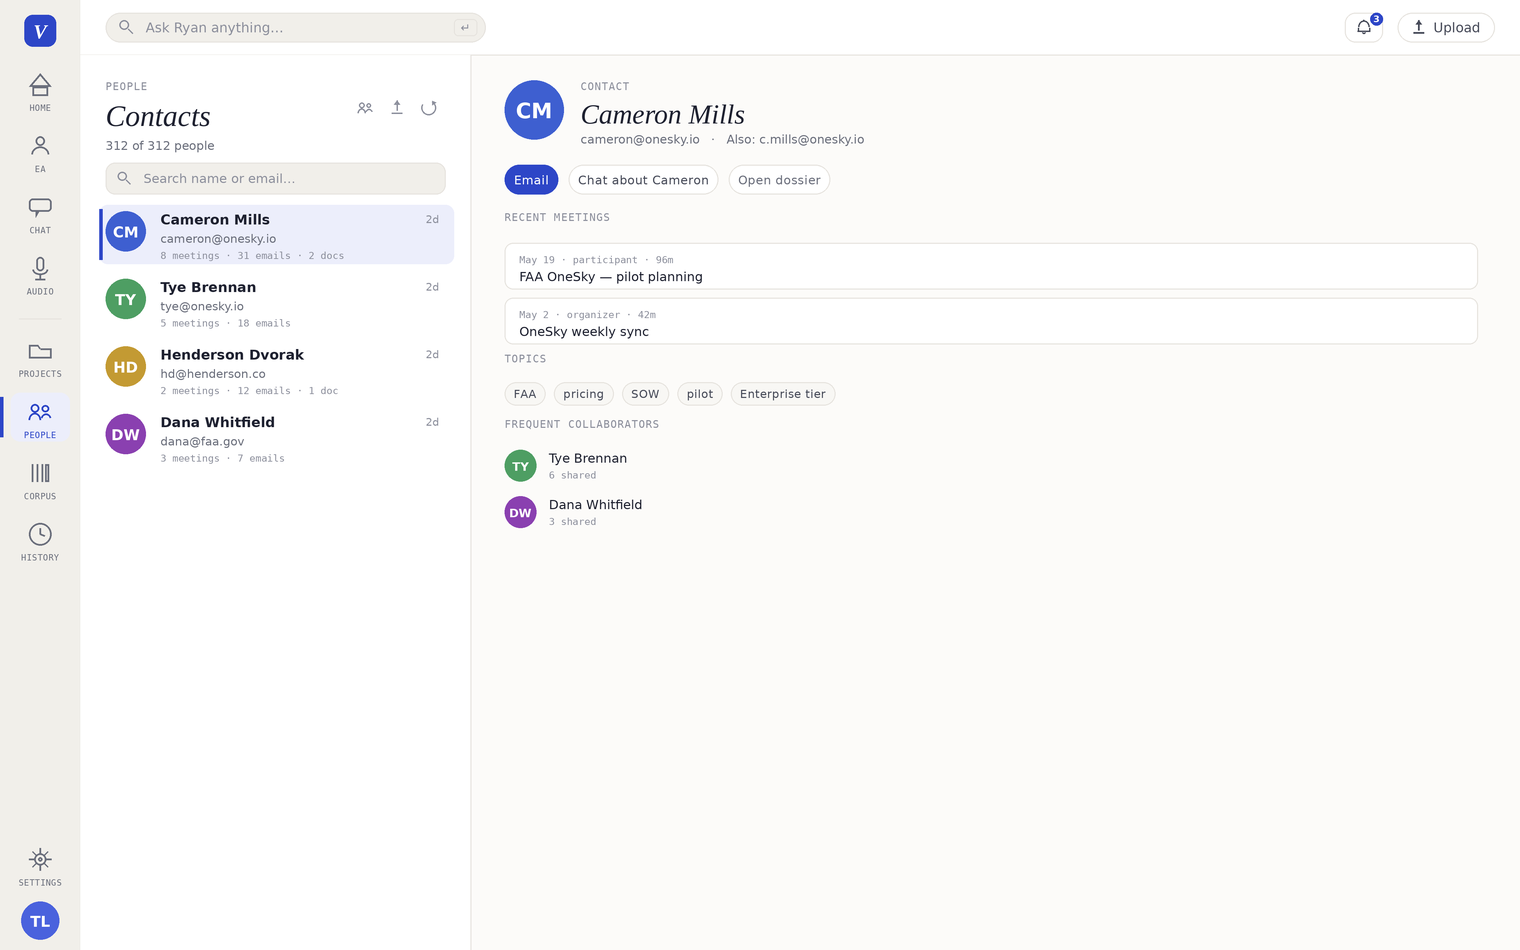
Task: Click the enter key icon in search
Action: 464,28
